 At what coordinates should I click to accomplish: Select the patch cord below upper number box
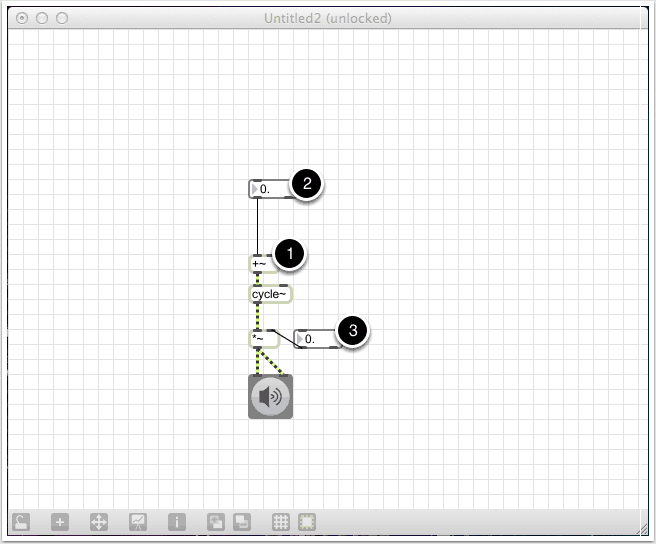click(258, 227)
